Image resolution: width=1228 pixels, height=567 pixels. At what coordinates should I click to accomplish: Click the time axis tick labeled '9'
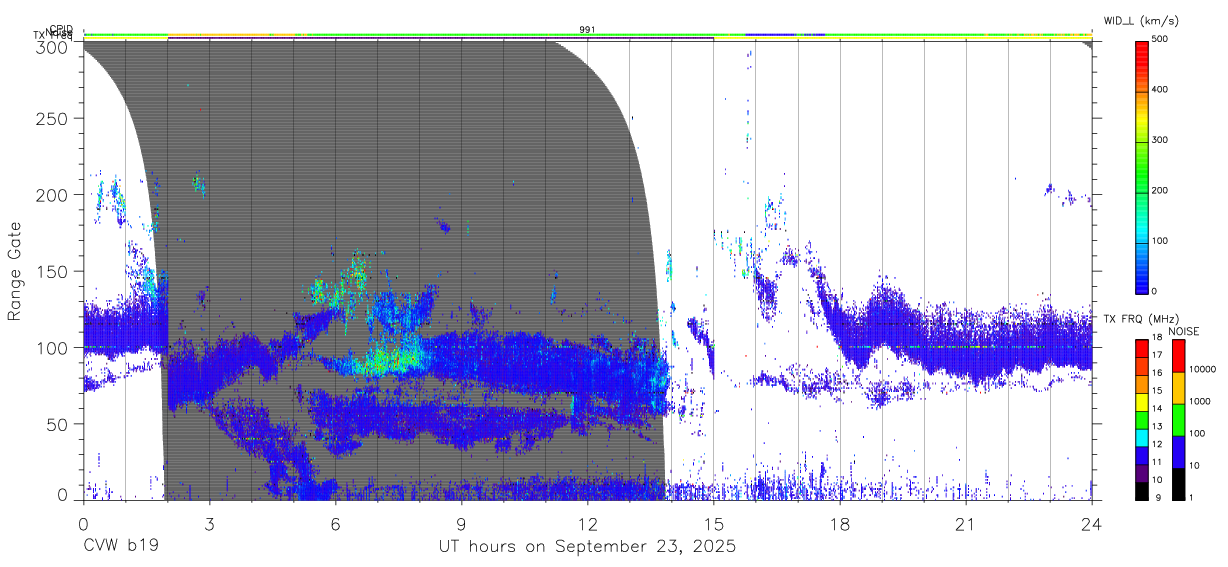[x=461, y=524]
